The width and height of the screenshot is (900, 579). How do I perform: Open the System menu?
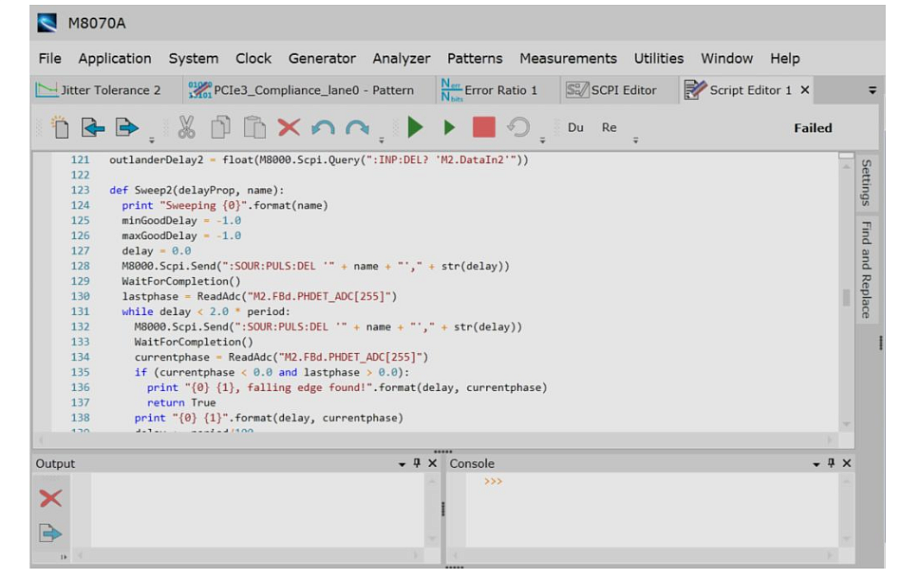pyautogui.click(x=193, y=59)
